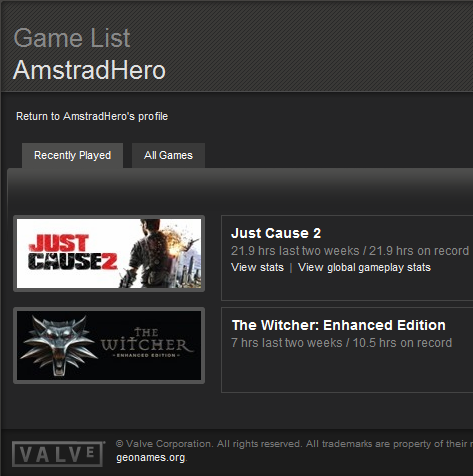This screenshot has height=476, width=473.
Task: Click the Witcher stylized title in banner
Action: coord(147,342)
